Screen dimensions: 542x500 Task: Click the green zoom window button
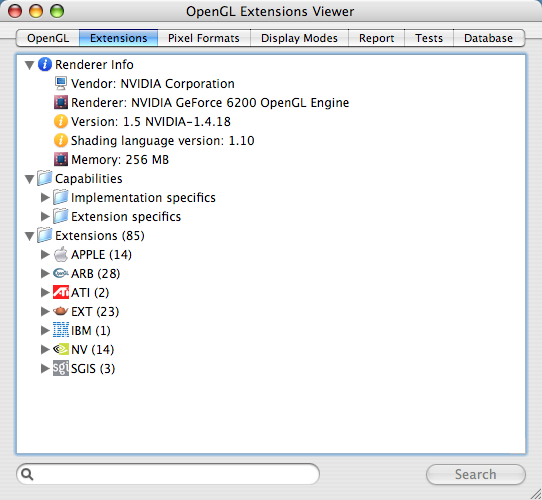click(x=57, y=11)
